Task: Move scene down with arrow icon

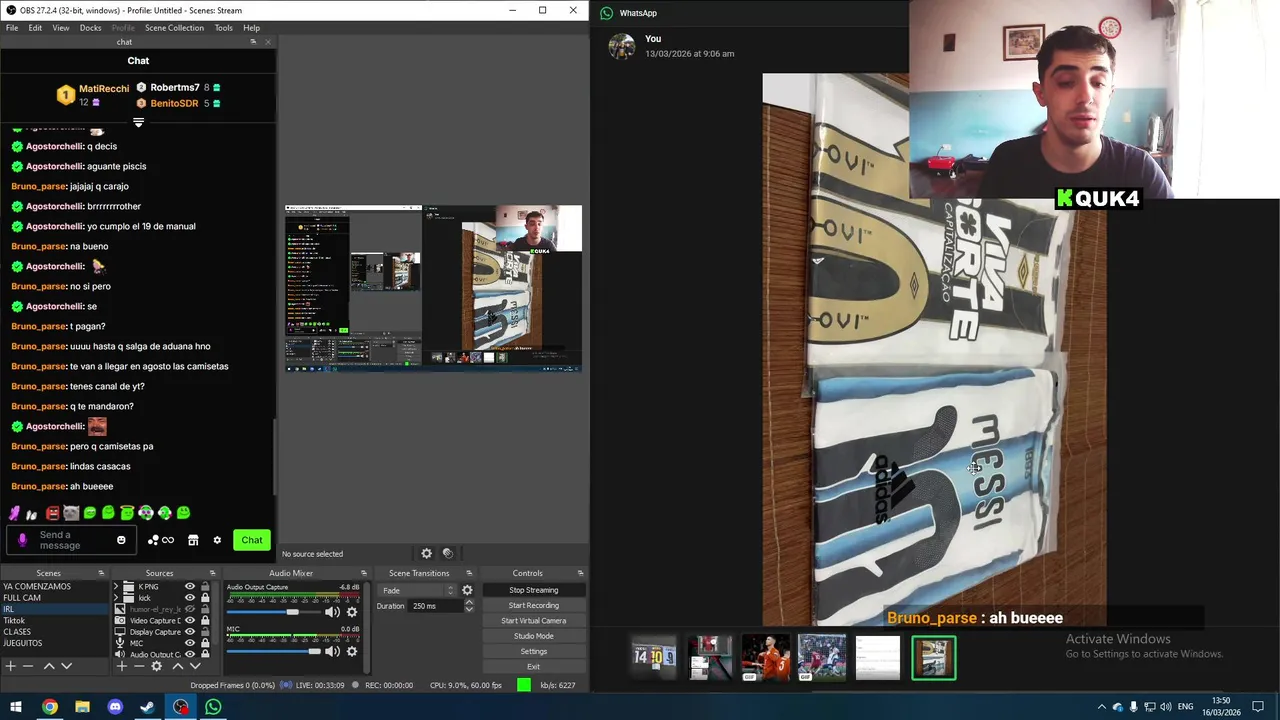Action: click(x=66, y=666)
